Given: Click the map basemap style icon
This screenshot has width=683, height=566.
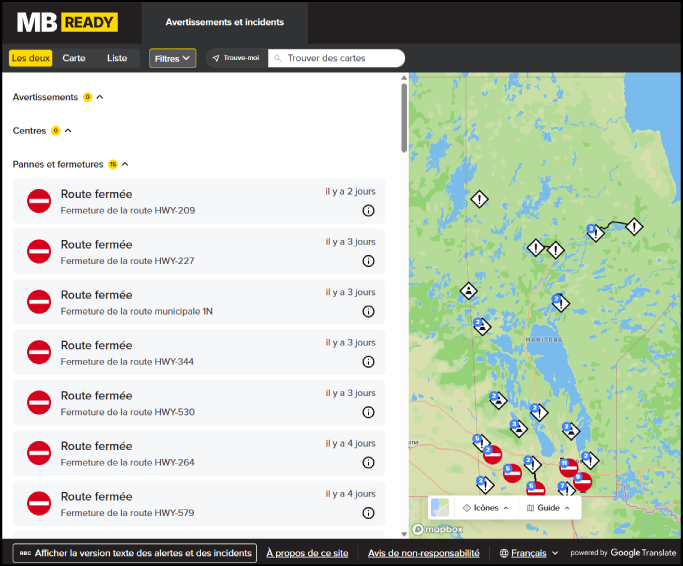Looking at the screenshot, I should click(440, 508).
